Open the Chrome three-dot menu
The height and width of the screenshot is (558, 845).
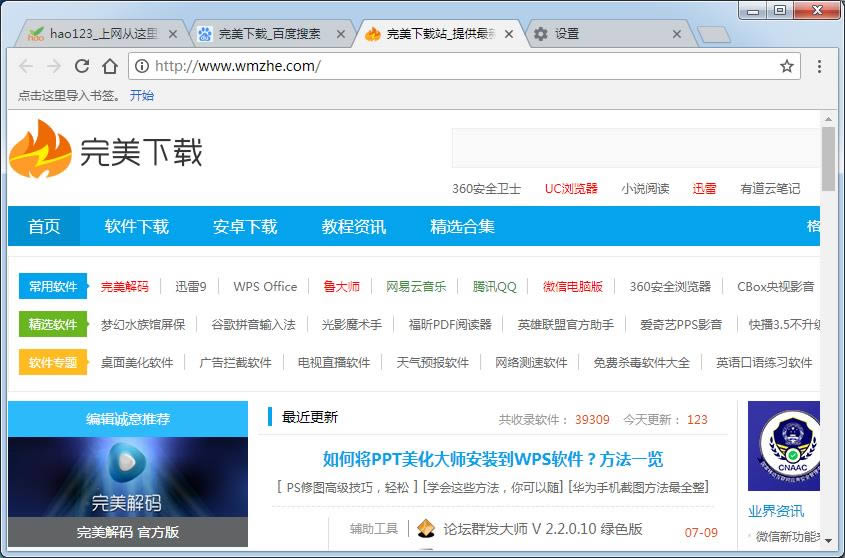(819, 66)
